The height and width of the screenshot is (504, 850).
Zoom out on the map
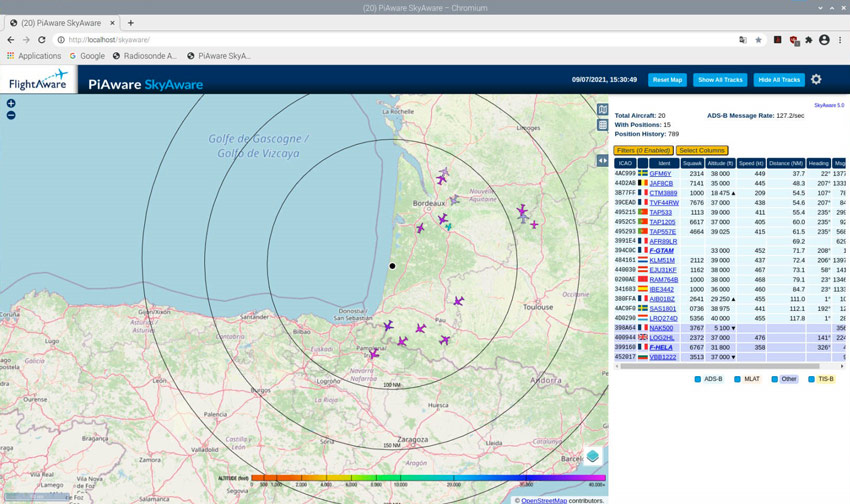(11, 115)
